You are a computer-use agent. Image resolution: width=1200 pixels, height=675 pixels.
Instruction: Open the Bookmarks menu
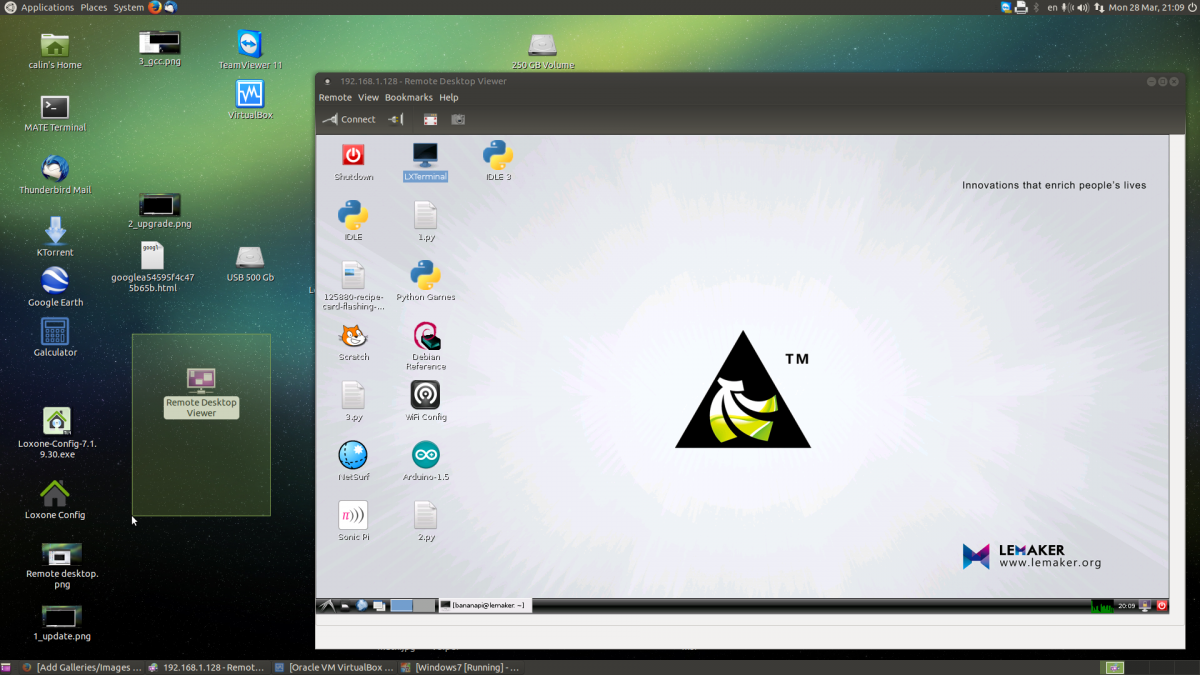coord(408,98)
